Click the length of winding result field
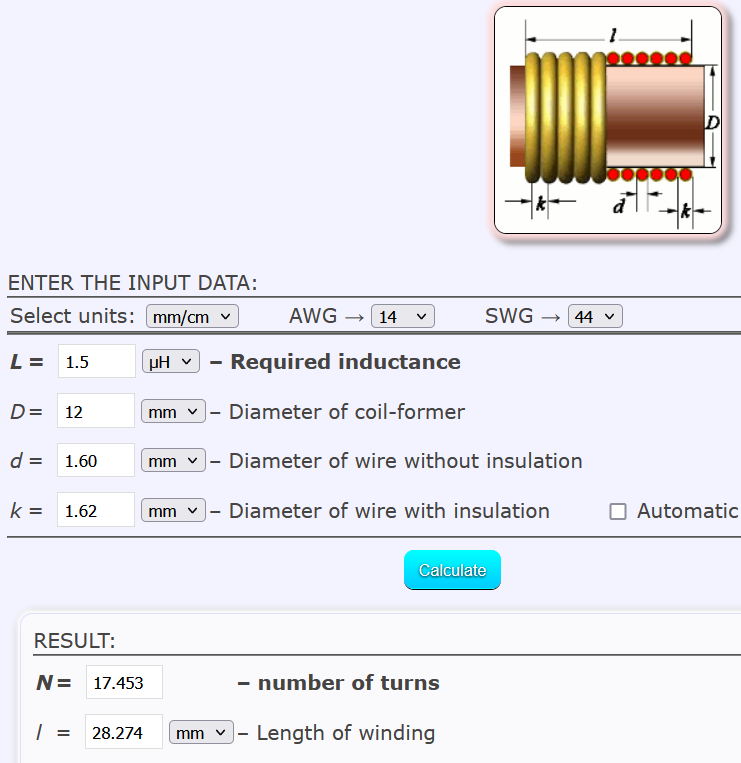This screenshot has width=741, height=763. (x=124, y=732)
